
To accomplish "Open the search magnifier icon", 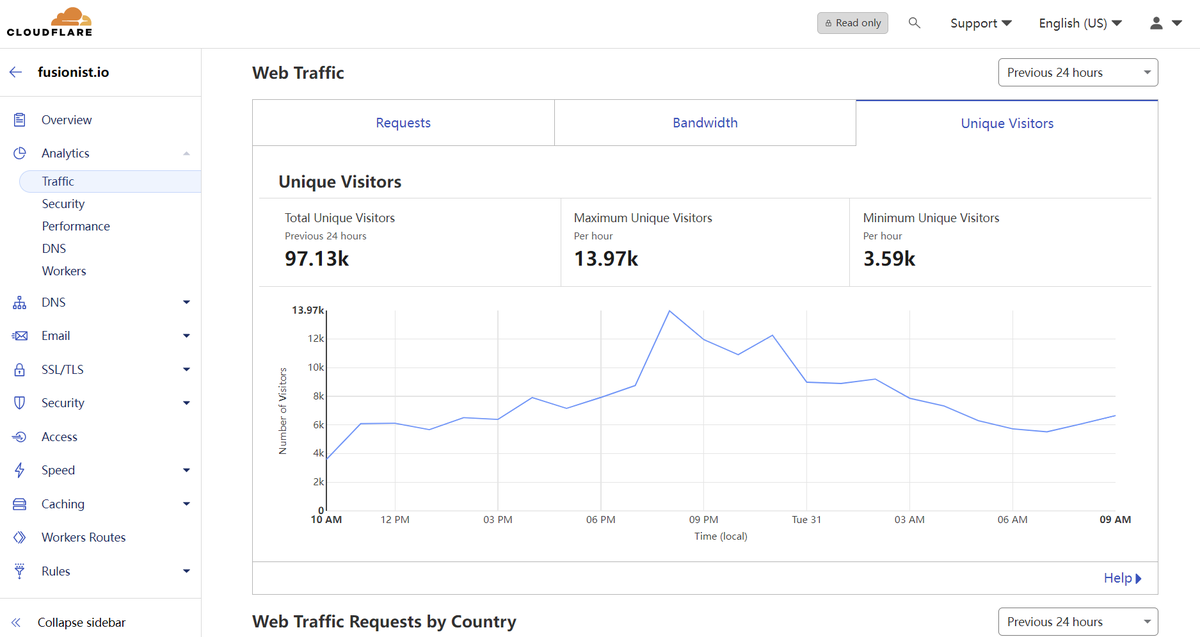I will [x=914, y=23].
